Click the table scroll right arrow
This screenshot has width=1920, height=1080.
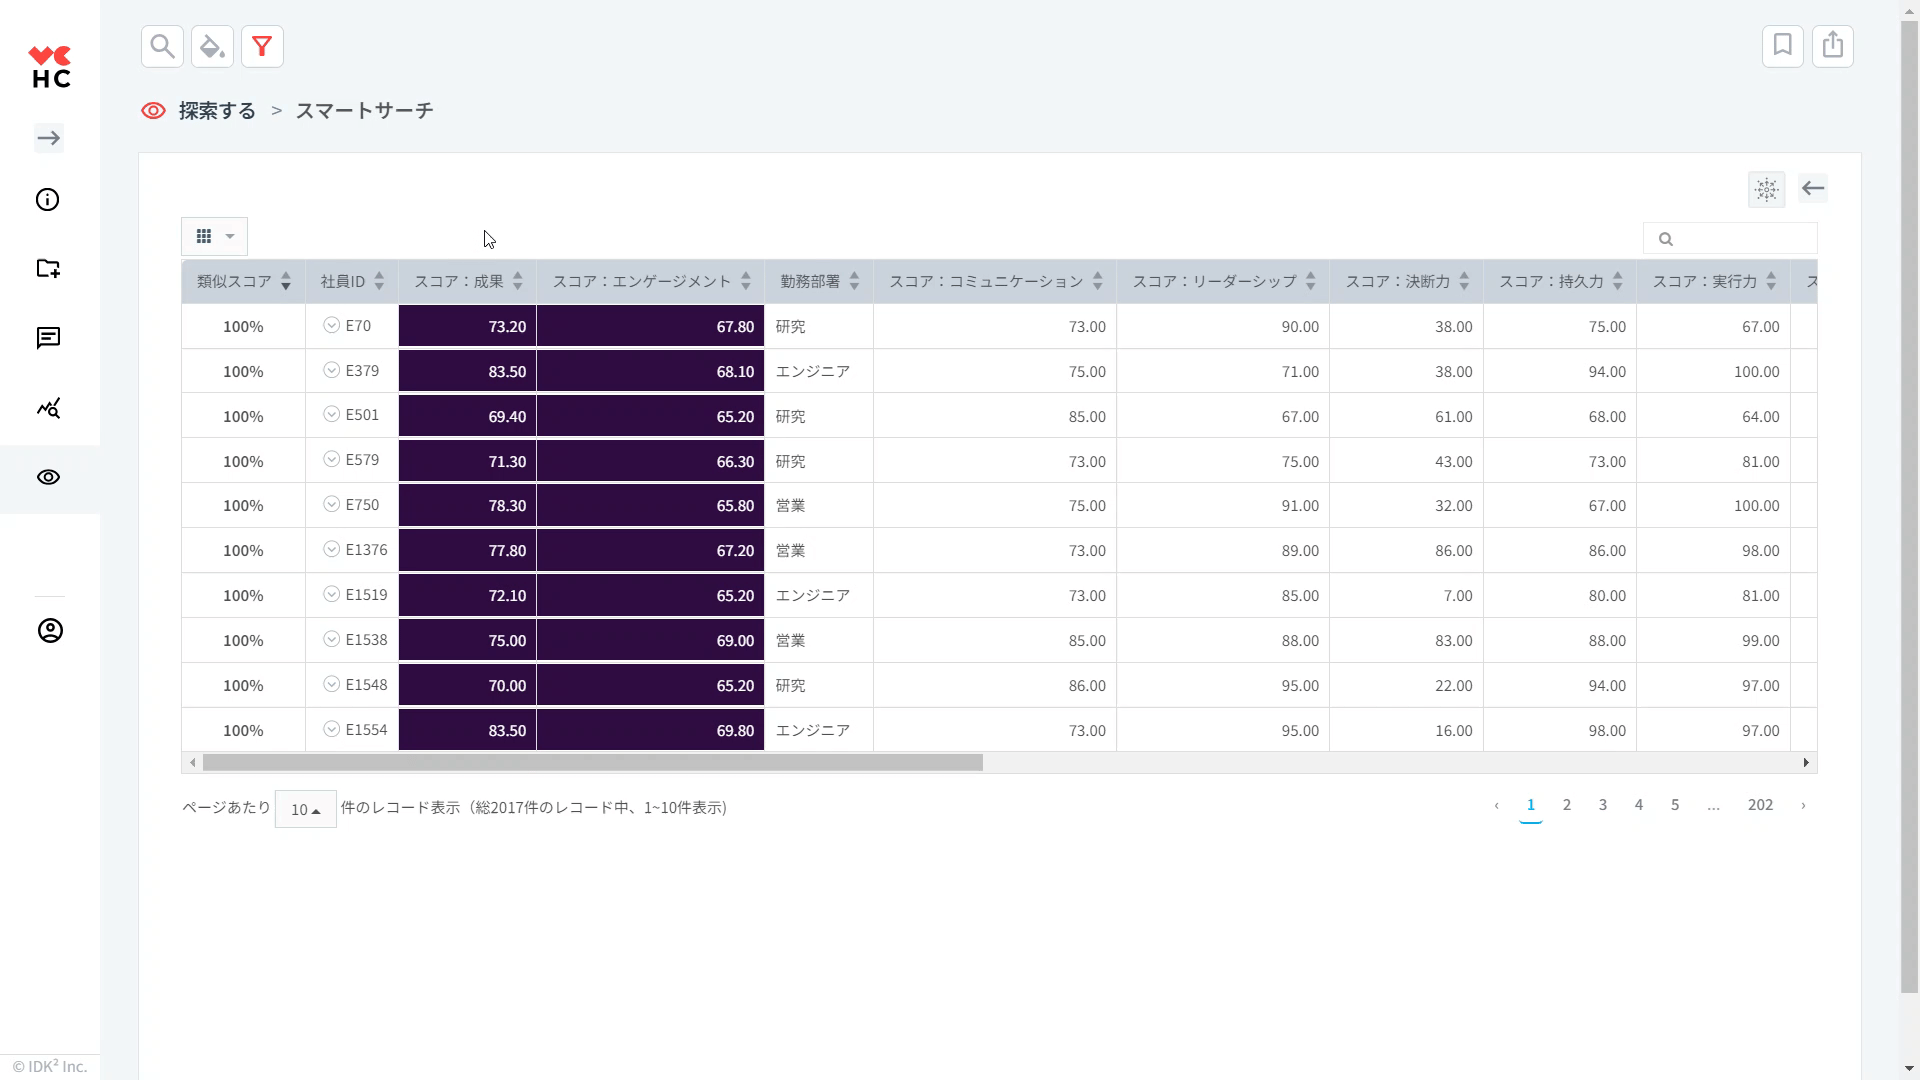point(1806,763)
